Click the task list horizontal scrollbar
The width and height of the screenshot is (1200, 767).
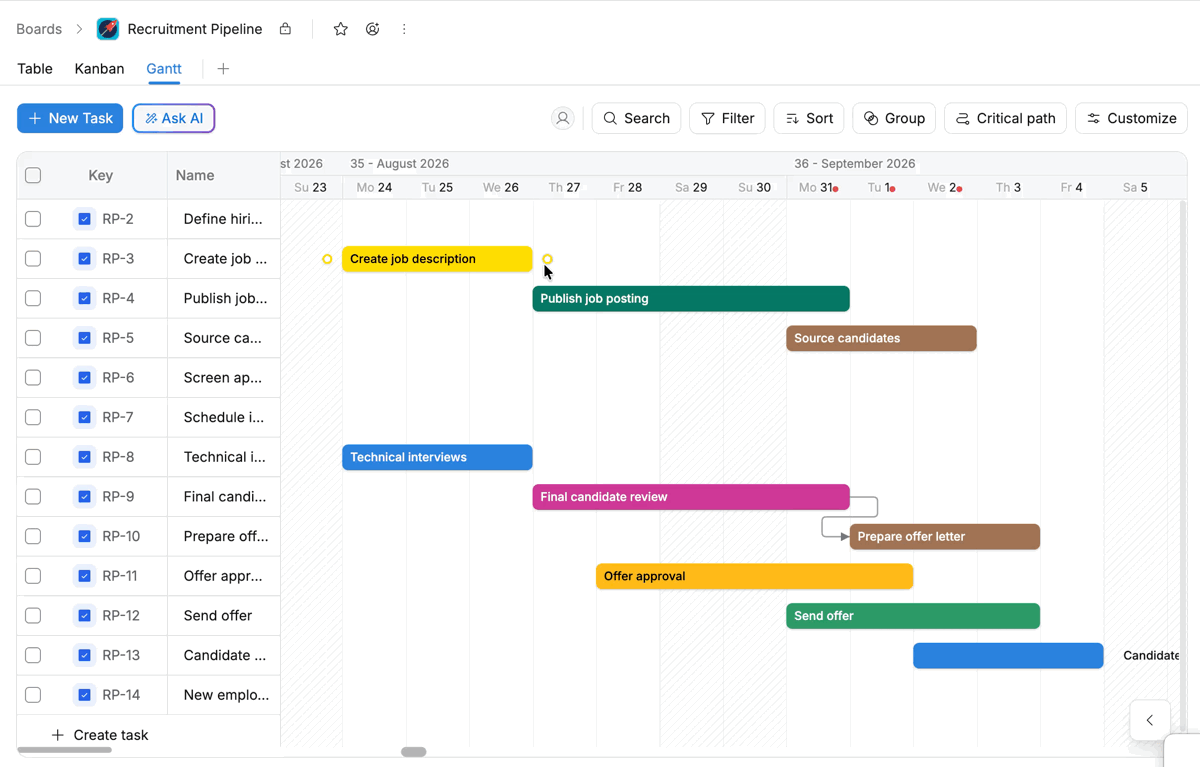(x=65, y=750)
